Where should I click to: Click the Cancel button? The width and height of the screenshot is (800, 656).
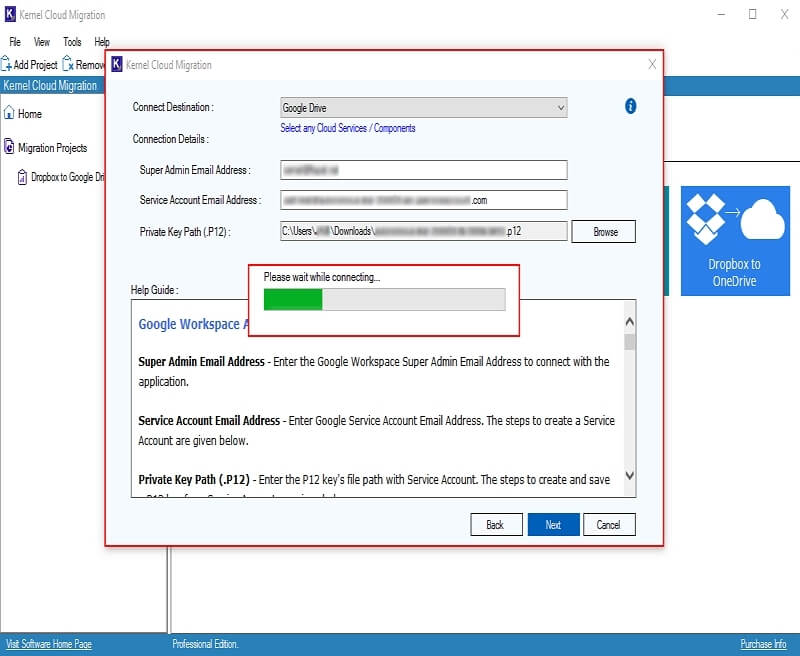pyautogui.click(x=609, y=524)
